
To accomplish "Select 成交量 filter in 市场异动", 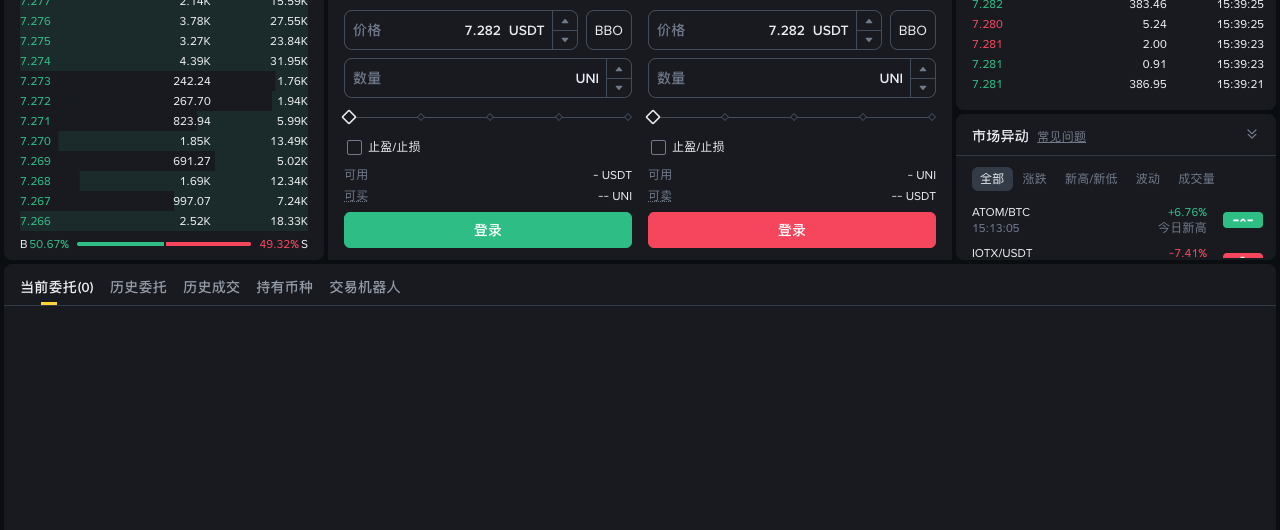I will point(1196,179).
